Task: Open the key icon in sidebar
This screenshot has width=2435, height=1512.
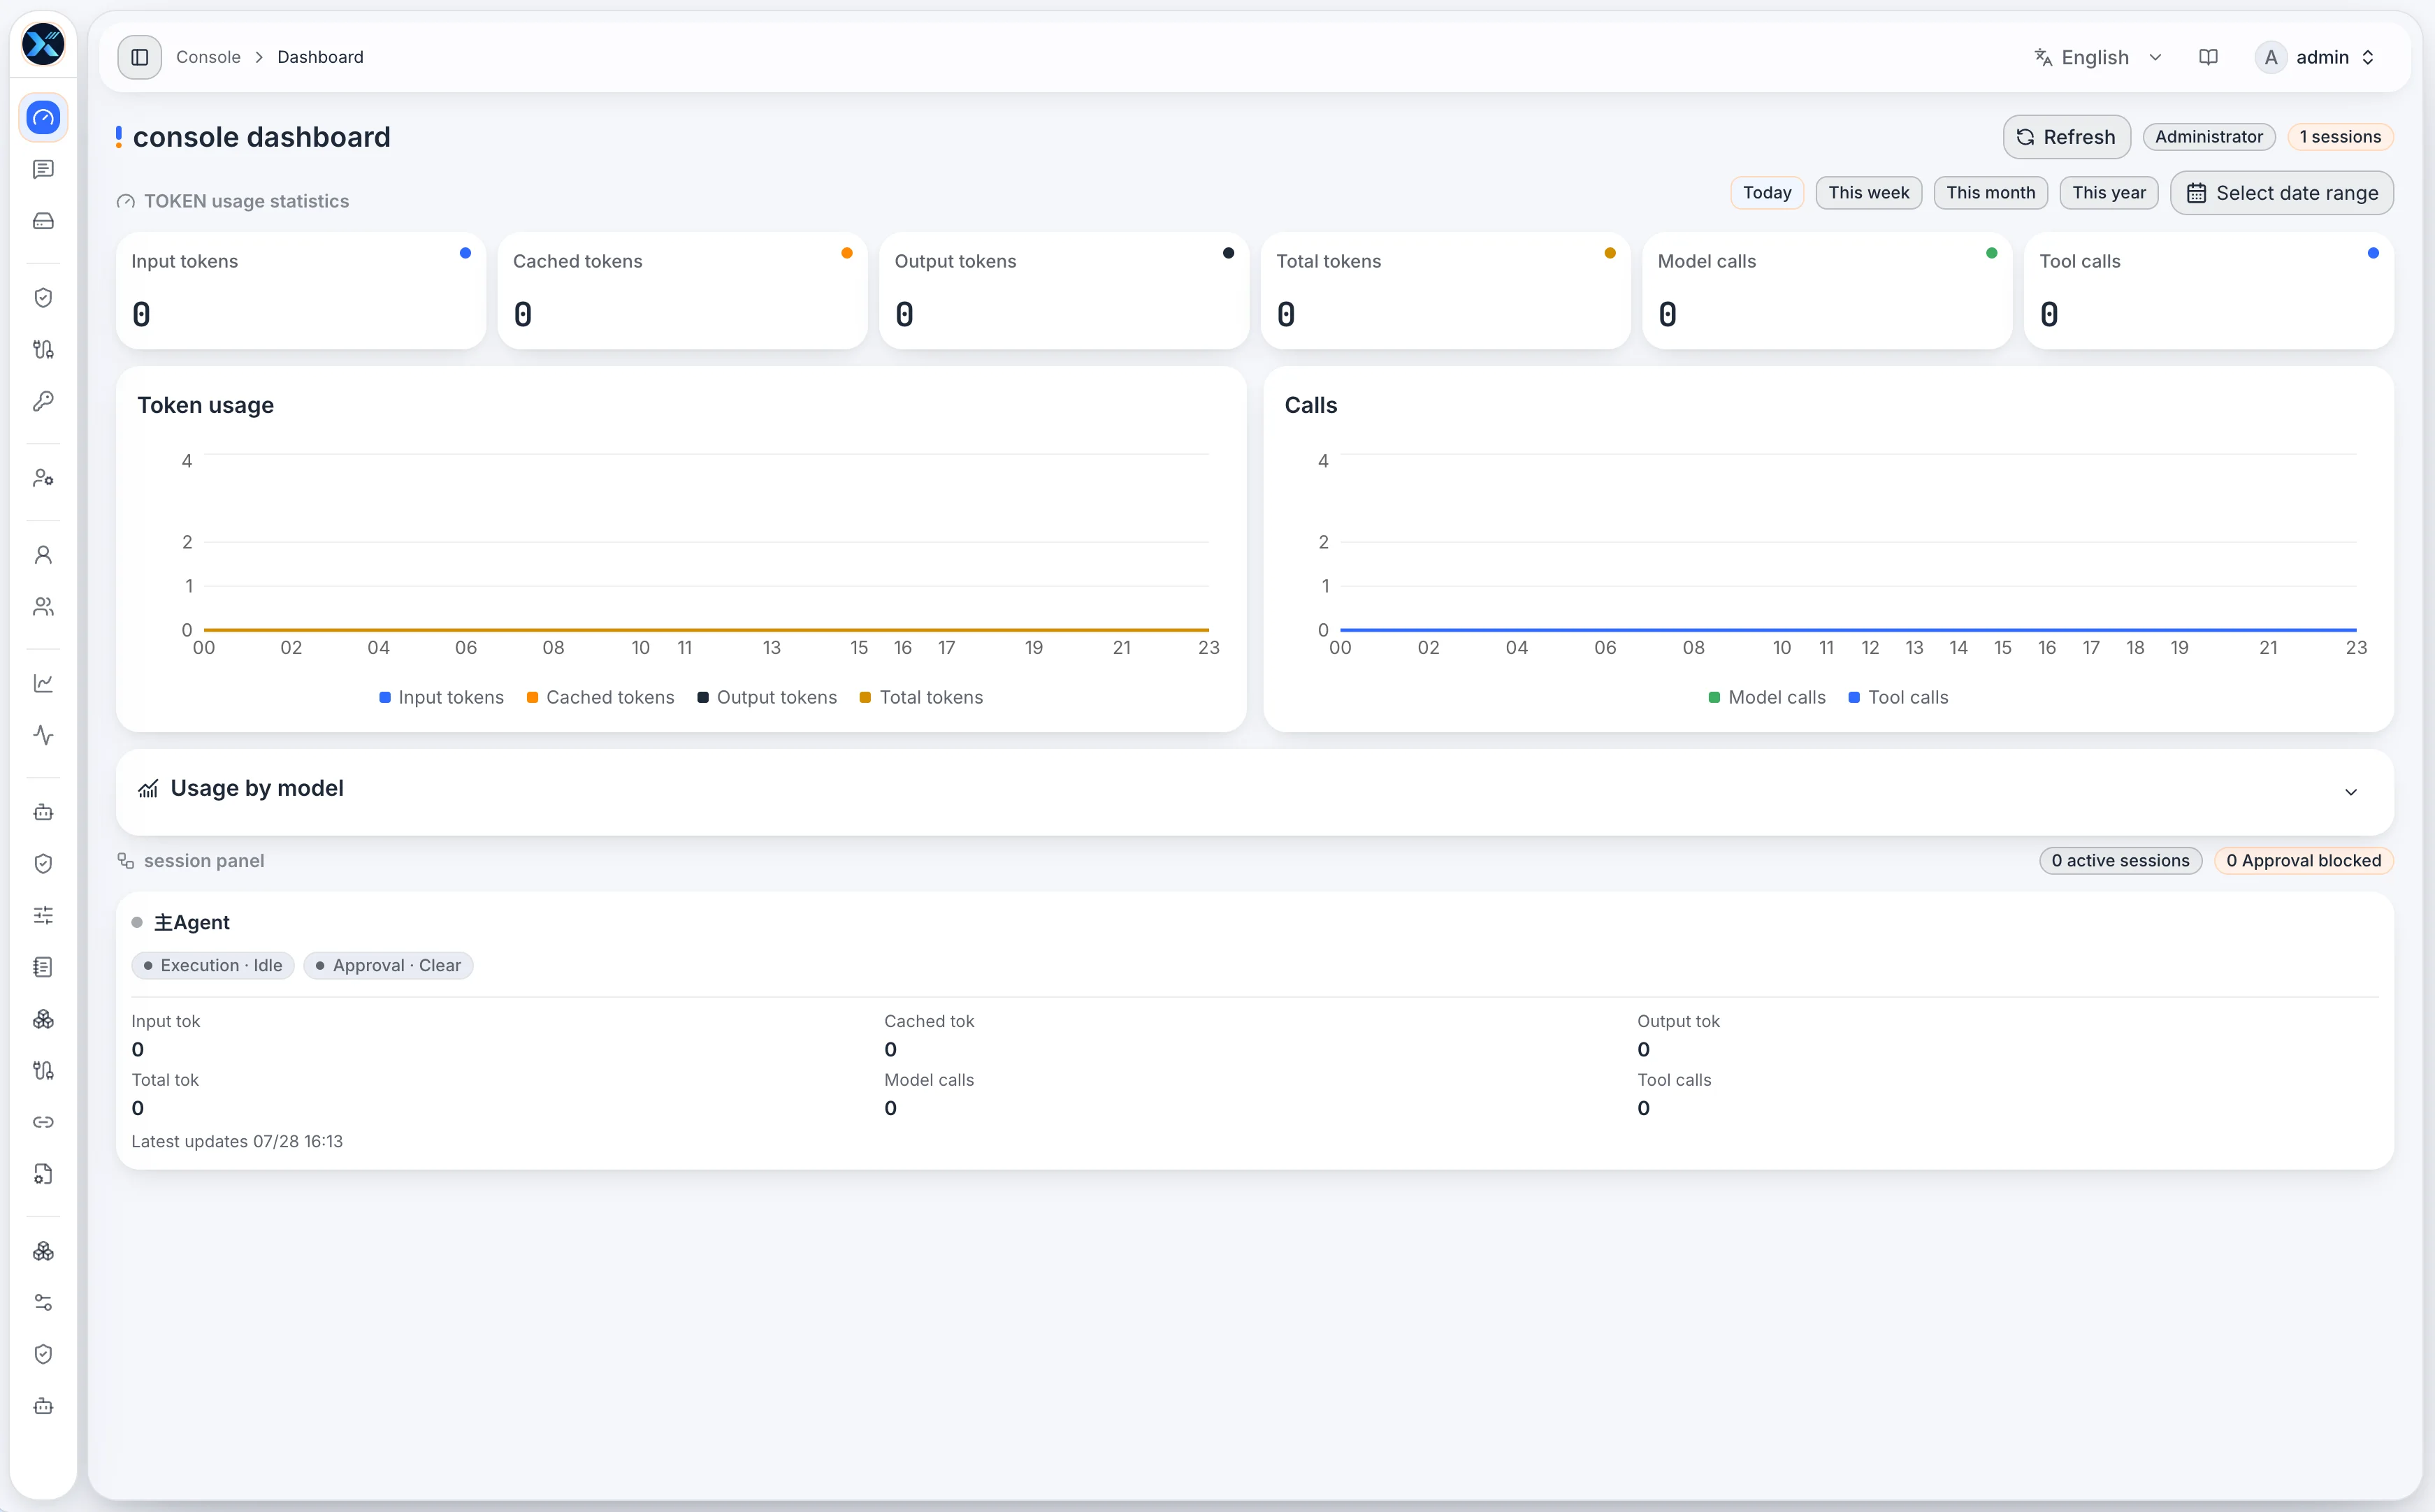Action: 43,401
